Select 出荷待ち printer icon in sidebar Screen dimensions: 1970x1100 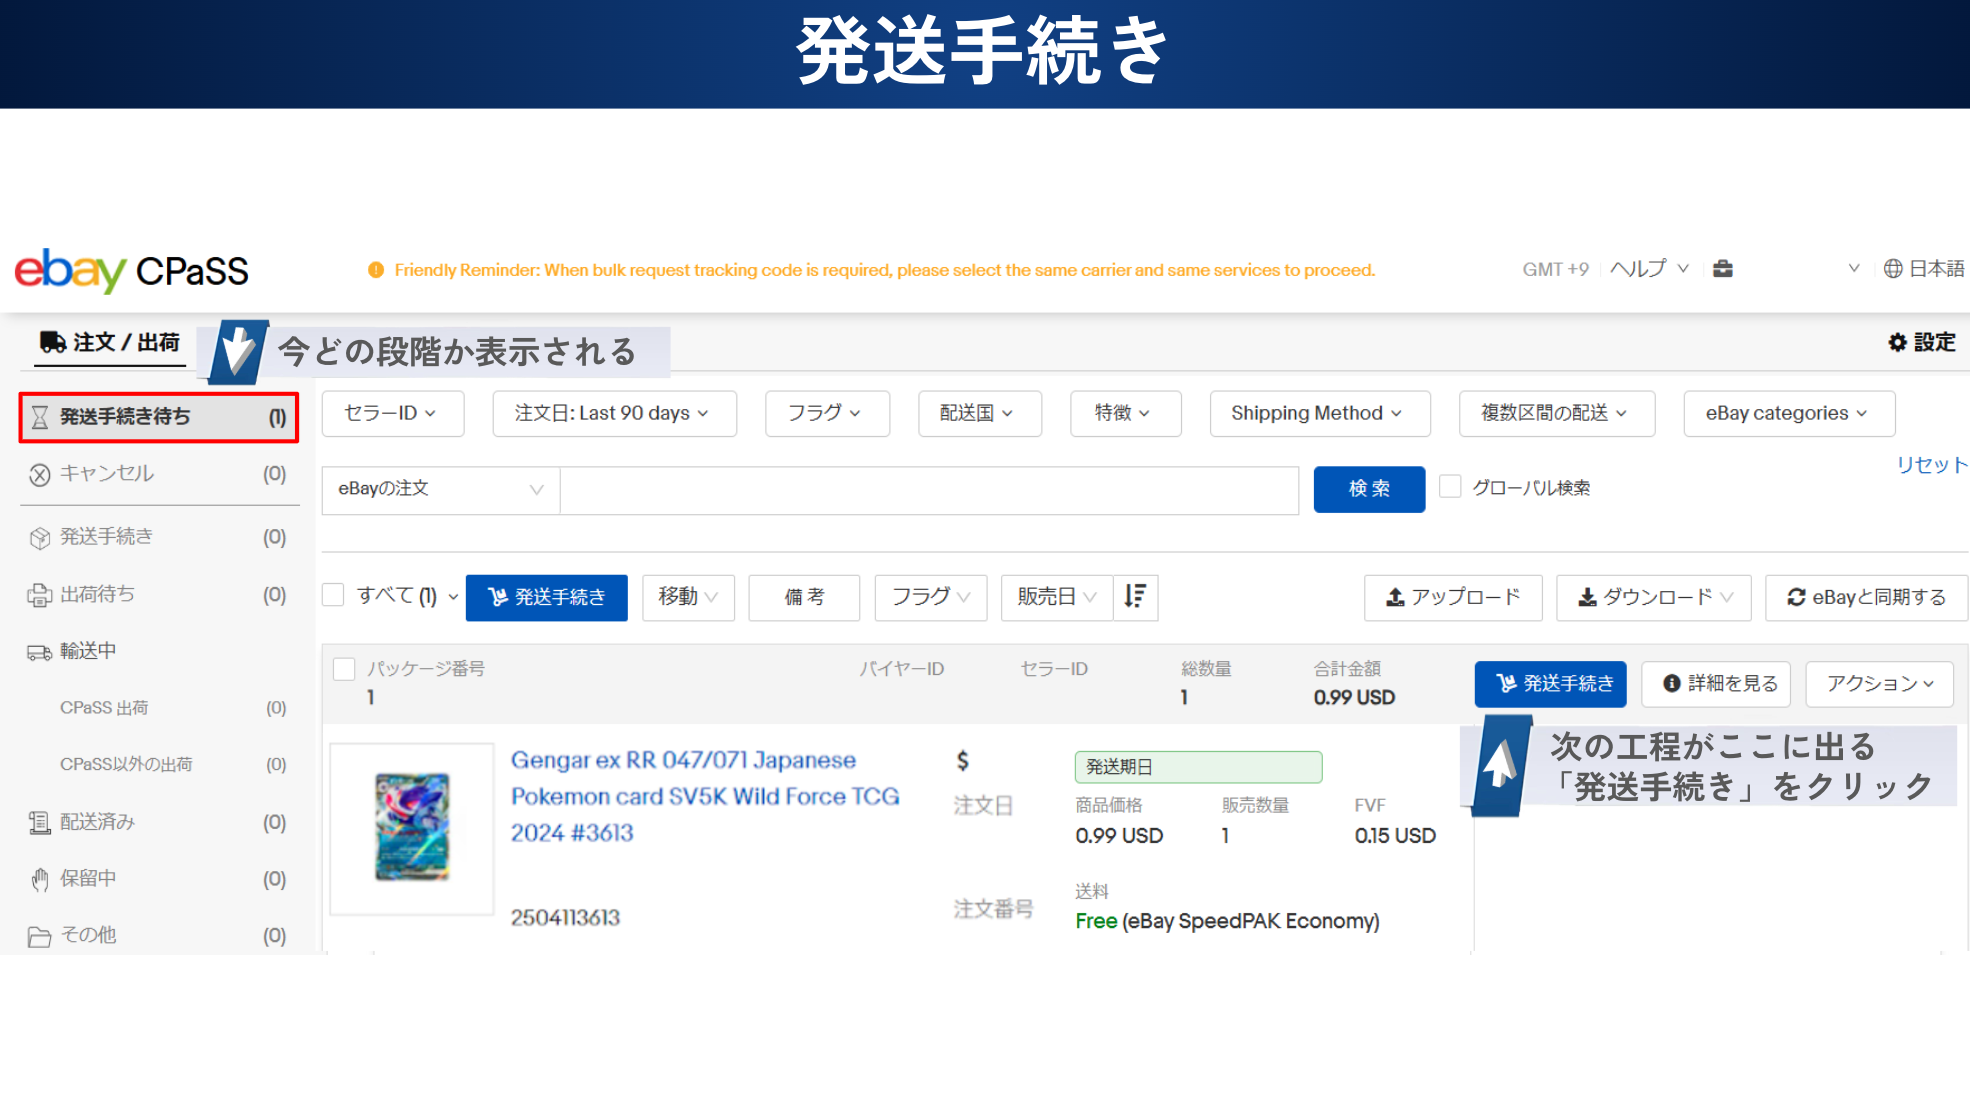pos(39,595)
